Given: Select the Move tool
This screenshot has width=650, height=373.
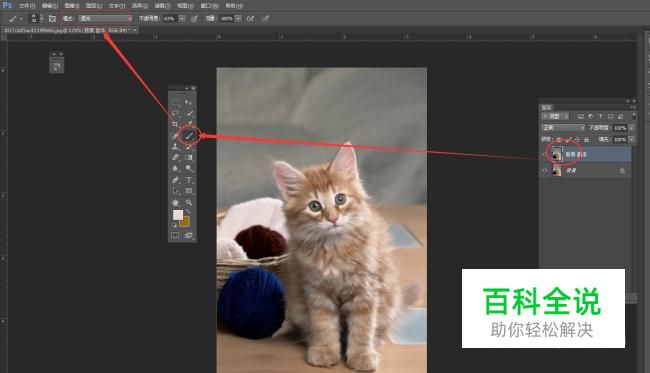Looking at the screenshot, I should coord(189,102).
